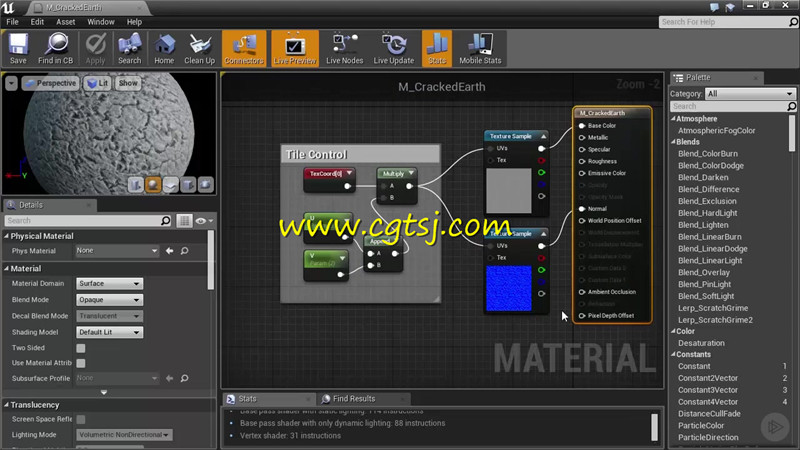
Task: Click the Home toolbar icon
Action: coord(164,48)
